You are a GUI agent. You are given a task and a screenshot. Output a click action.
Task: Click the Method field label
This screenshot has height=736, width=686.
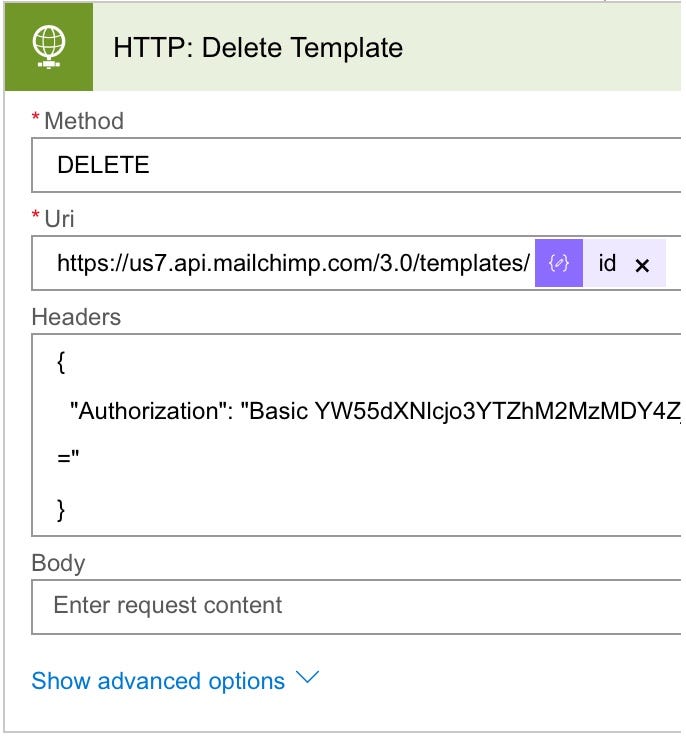(84, 121)
